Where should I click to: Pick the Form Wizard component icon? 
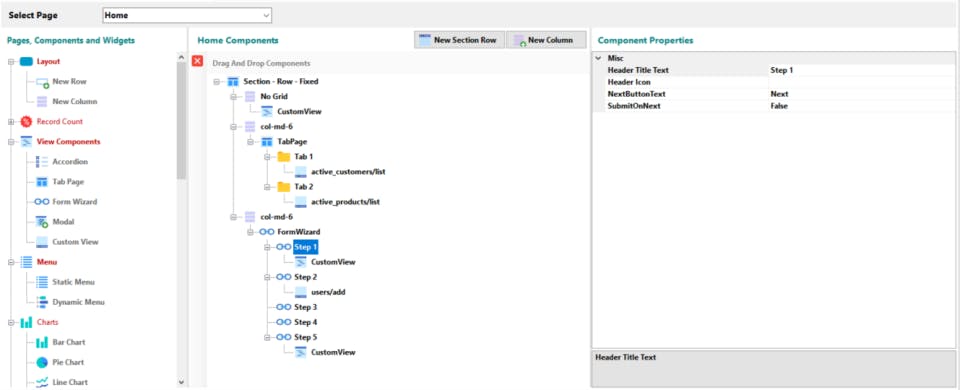[42, 201]
